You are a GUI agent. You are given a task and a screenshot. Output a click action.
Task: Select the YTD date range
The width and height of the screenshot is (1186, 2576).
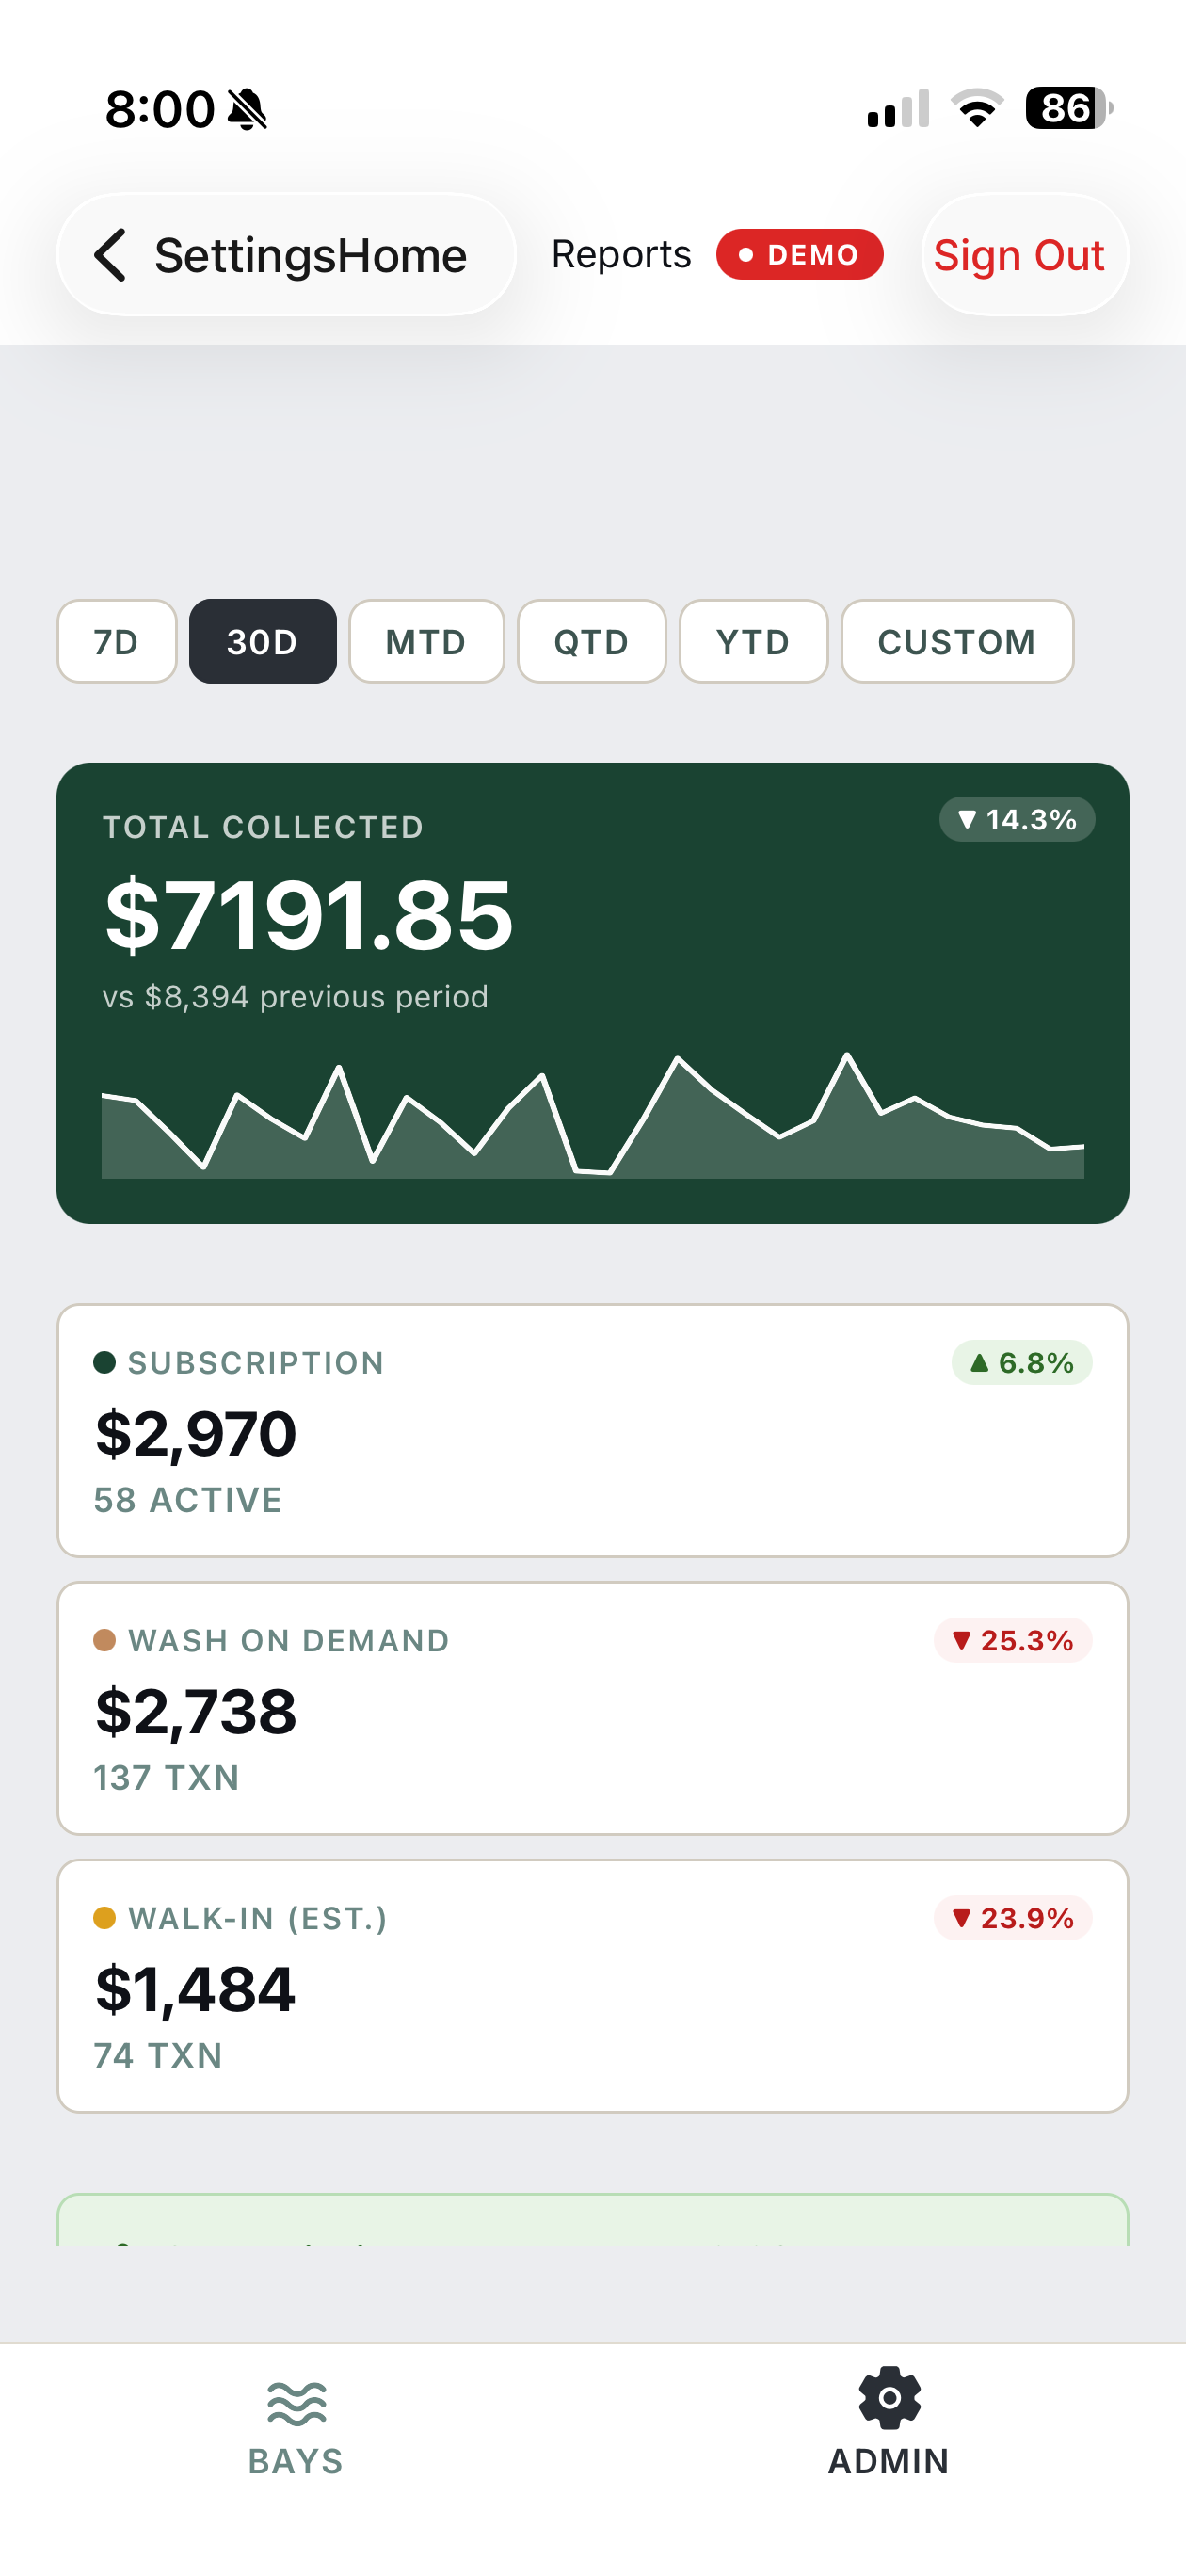(753, 641)
